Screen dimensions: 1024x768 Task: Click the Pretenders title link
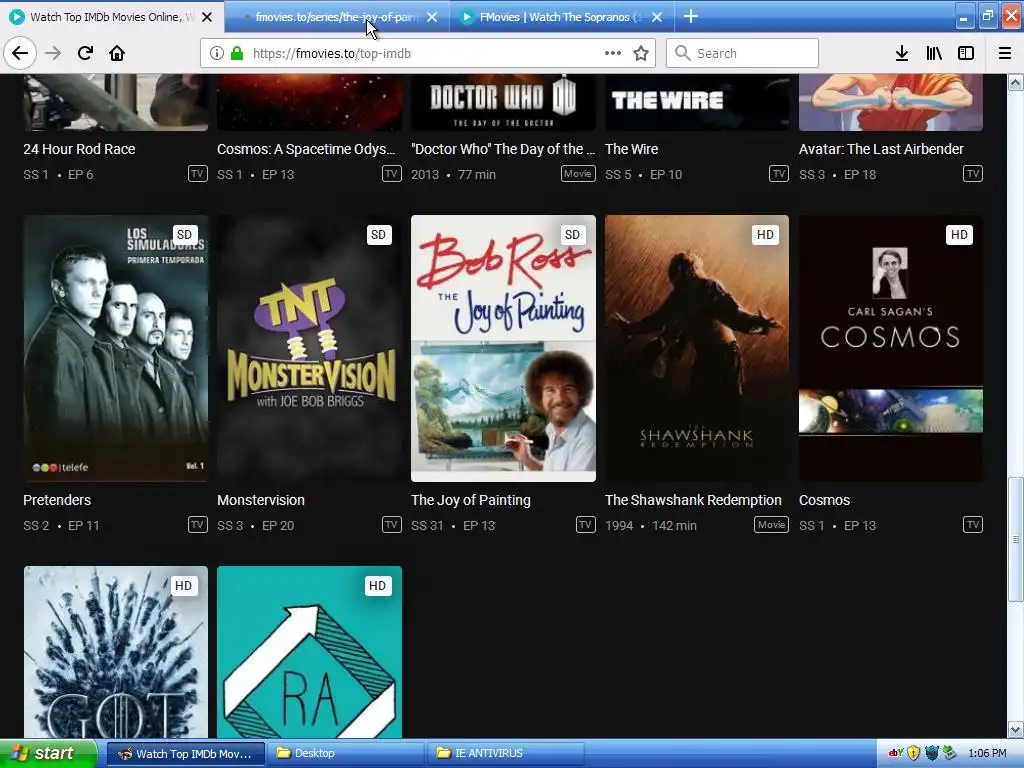(57, 500)
